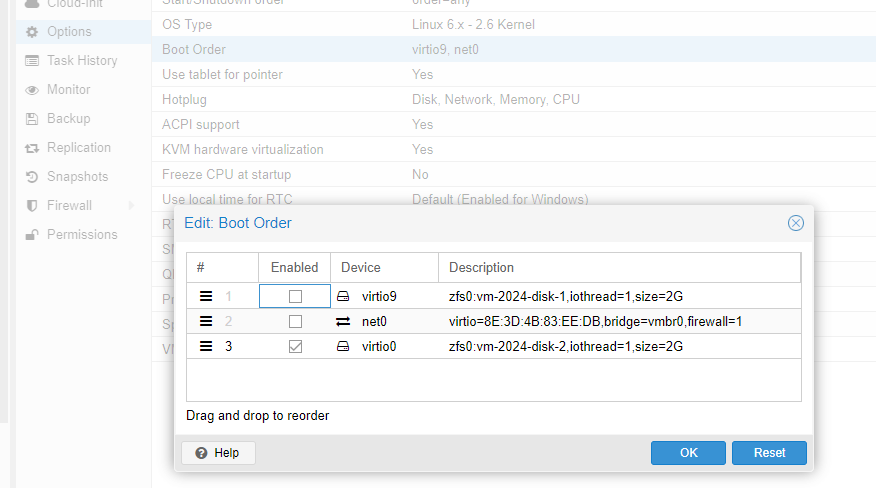Viewport: 876px width, 488px height.
Task: Close the Edit: Boot Order dialog
Action: 796,223
